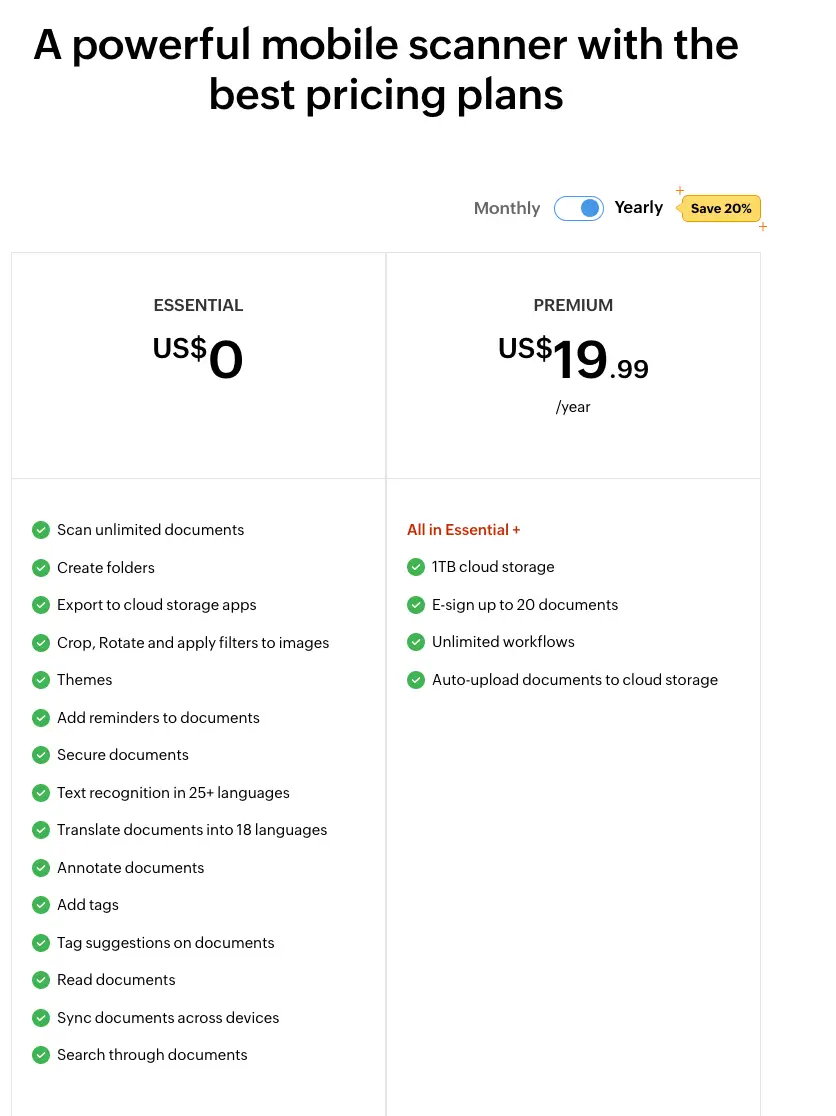The image size is (836, 1116).
Task: Click checkmark beside Unlimited workflows
Action: (x=416, y=642)
